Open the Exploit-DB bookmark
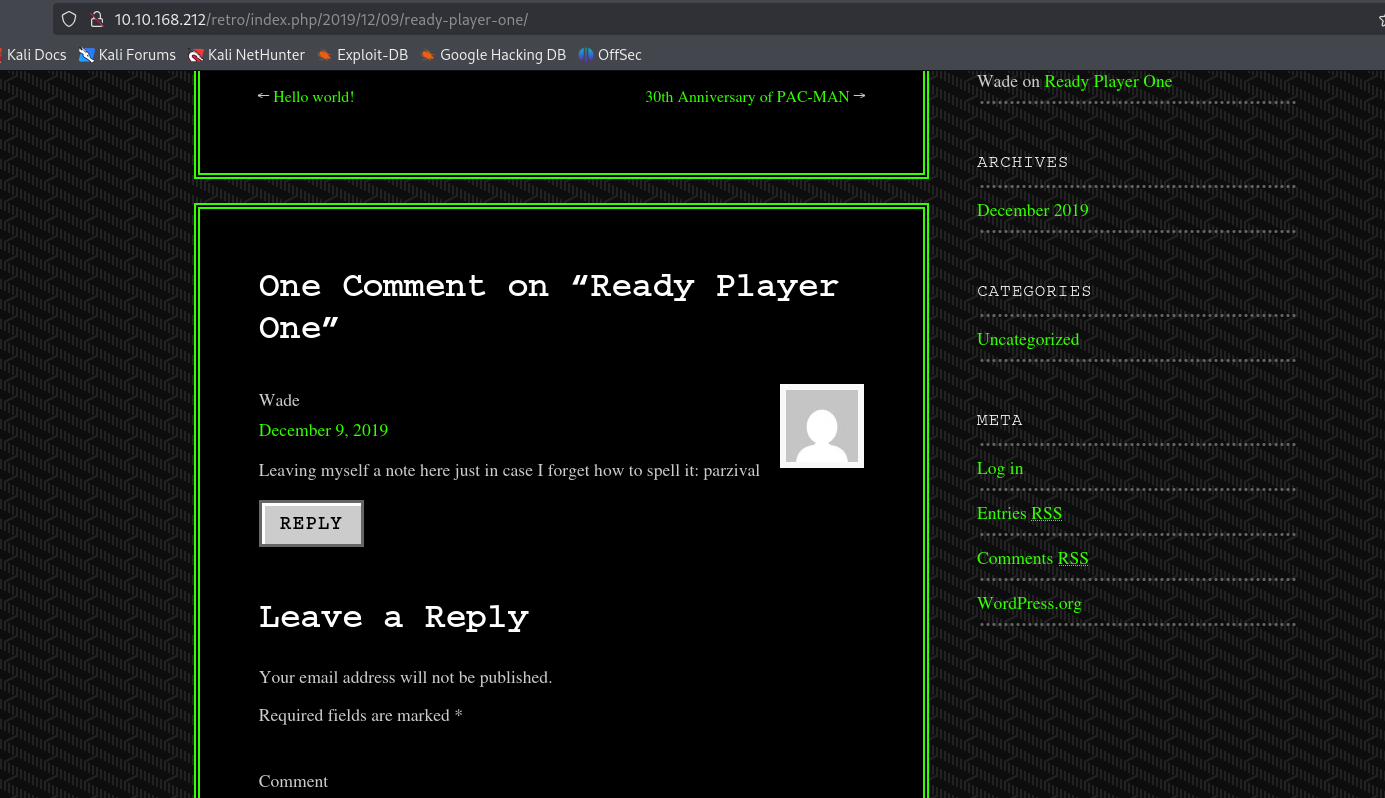Viewport: 1385px width, 798px height. click(x=363, y=55)
